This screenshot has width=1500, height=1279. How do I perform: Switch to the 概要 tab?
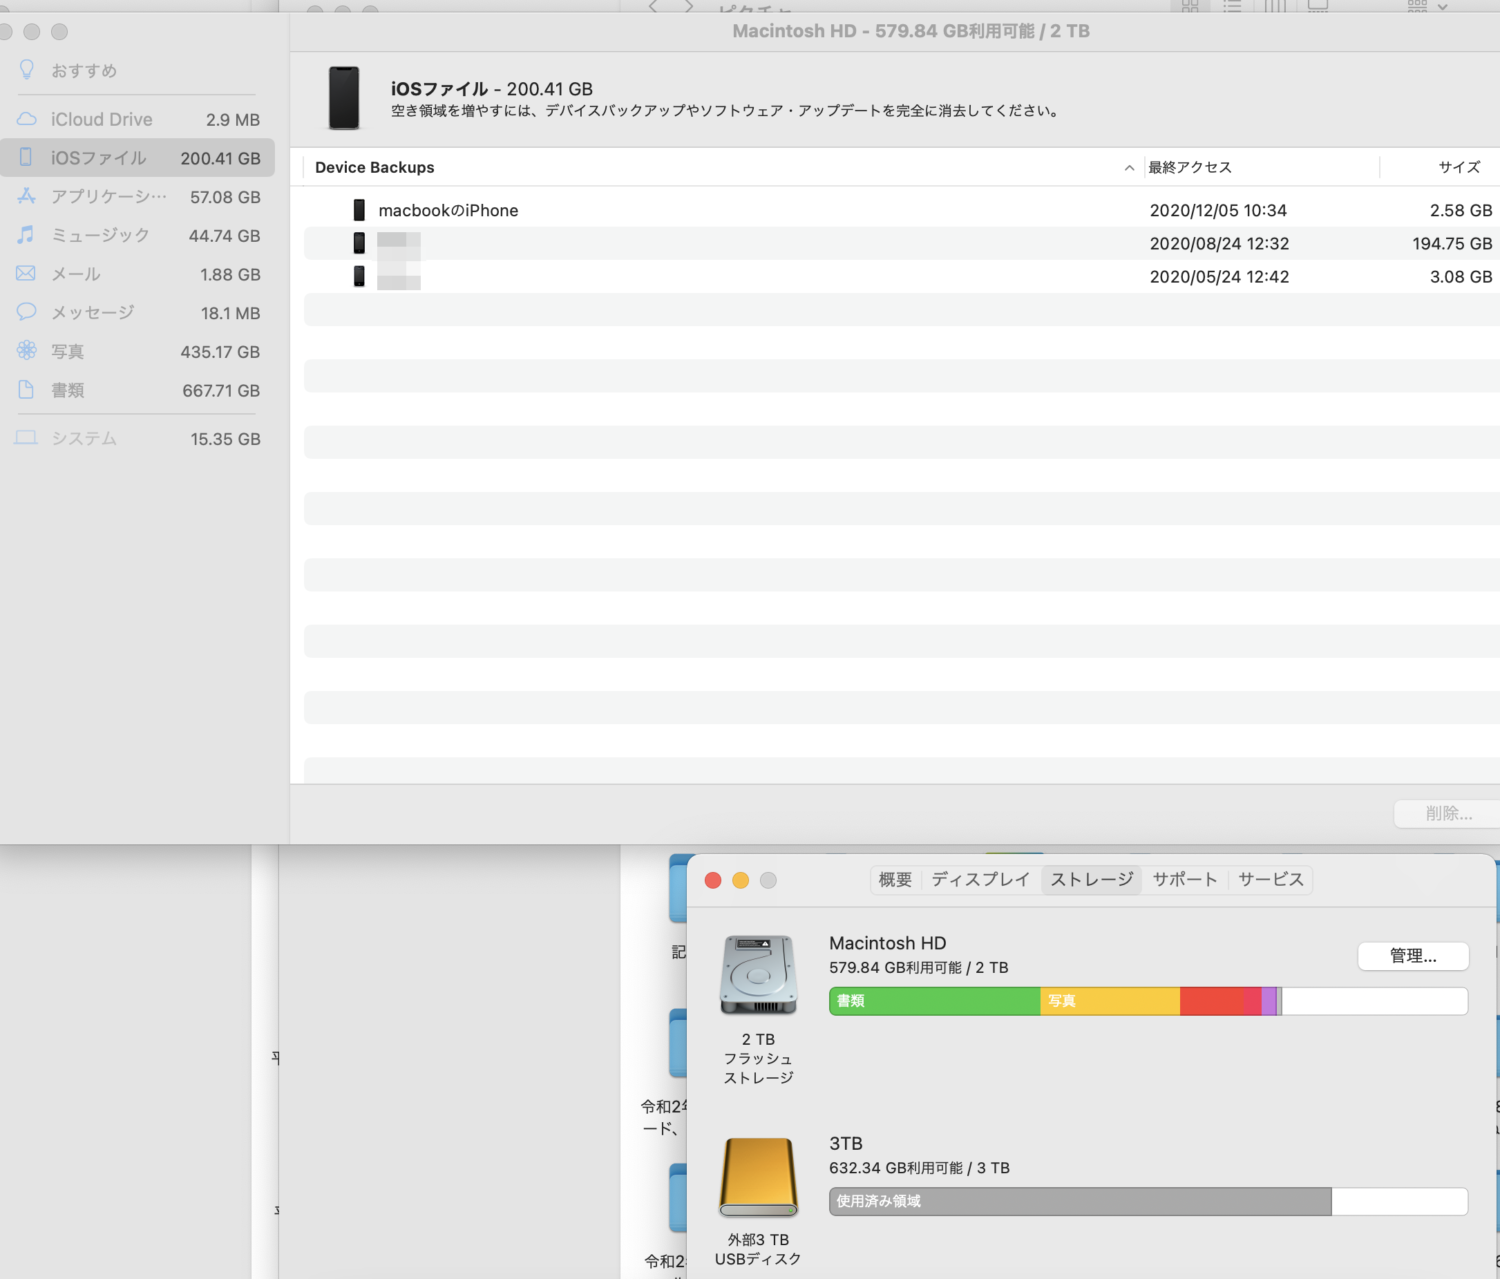(x=895, y=880)
